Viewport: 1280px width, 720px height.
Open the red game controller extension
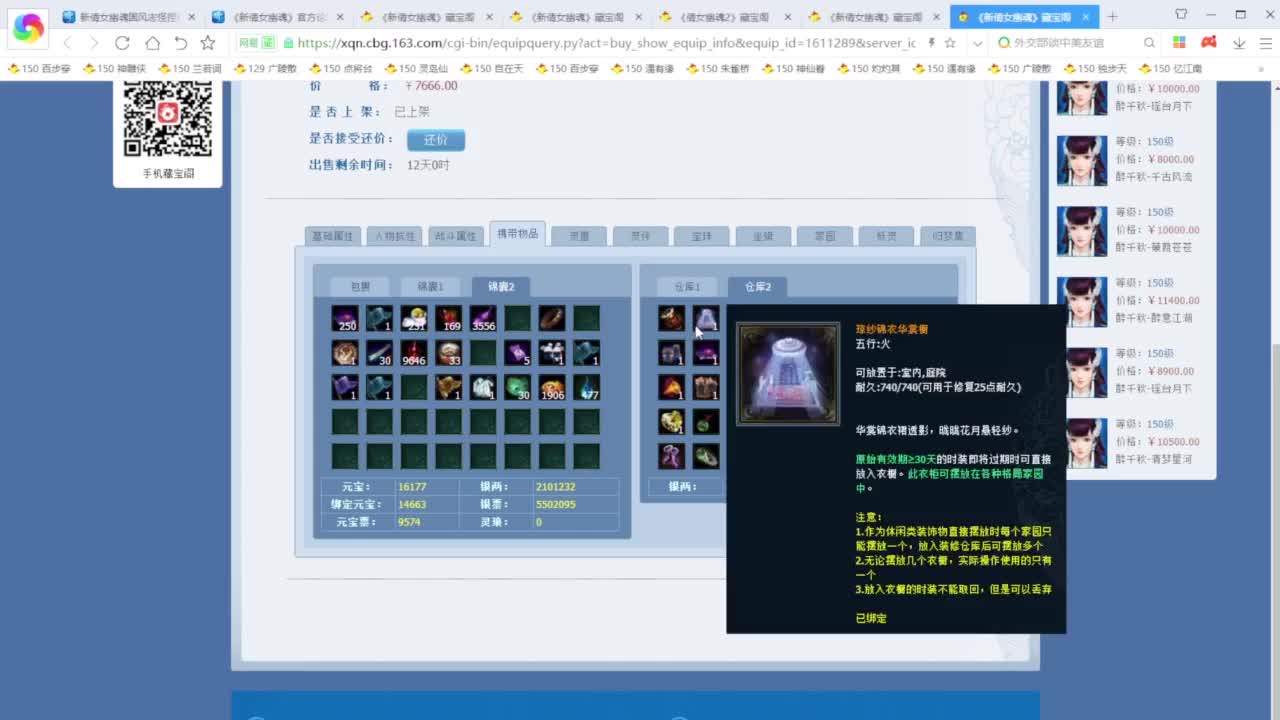(1209, 43)
